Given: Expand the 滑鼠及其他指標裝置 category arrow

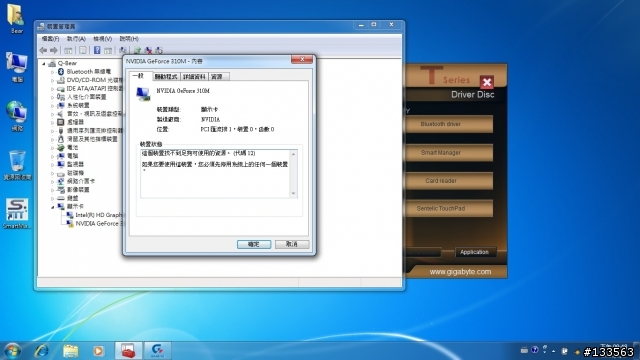Looking at the screenshot, I should 52,139.
